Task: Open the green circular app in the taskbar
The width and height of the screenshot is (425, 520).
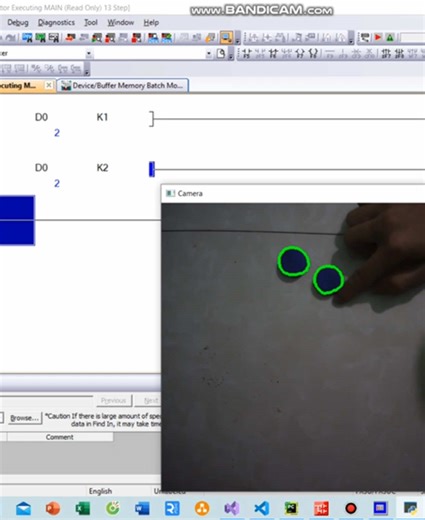Action: 113,509
